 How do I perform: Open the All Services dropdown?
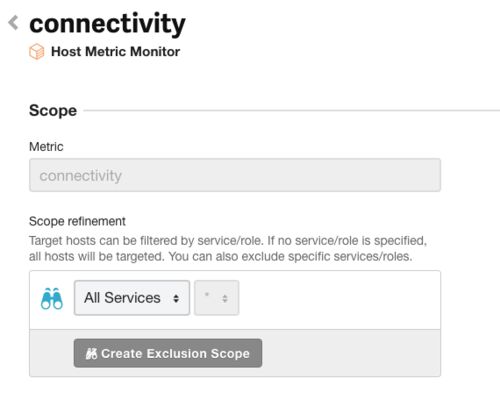132,298
